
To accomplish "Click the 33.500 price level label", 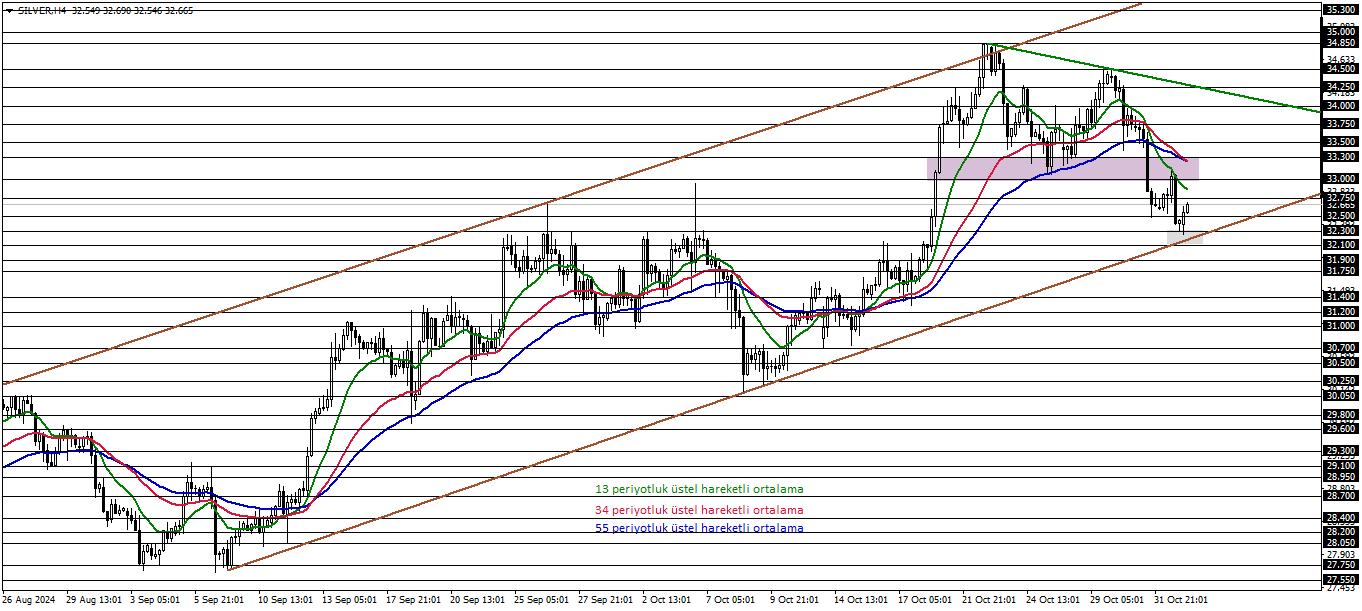I will [1340, 142].
